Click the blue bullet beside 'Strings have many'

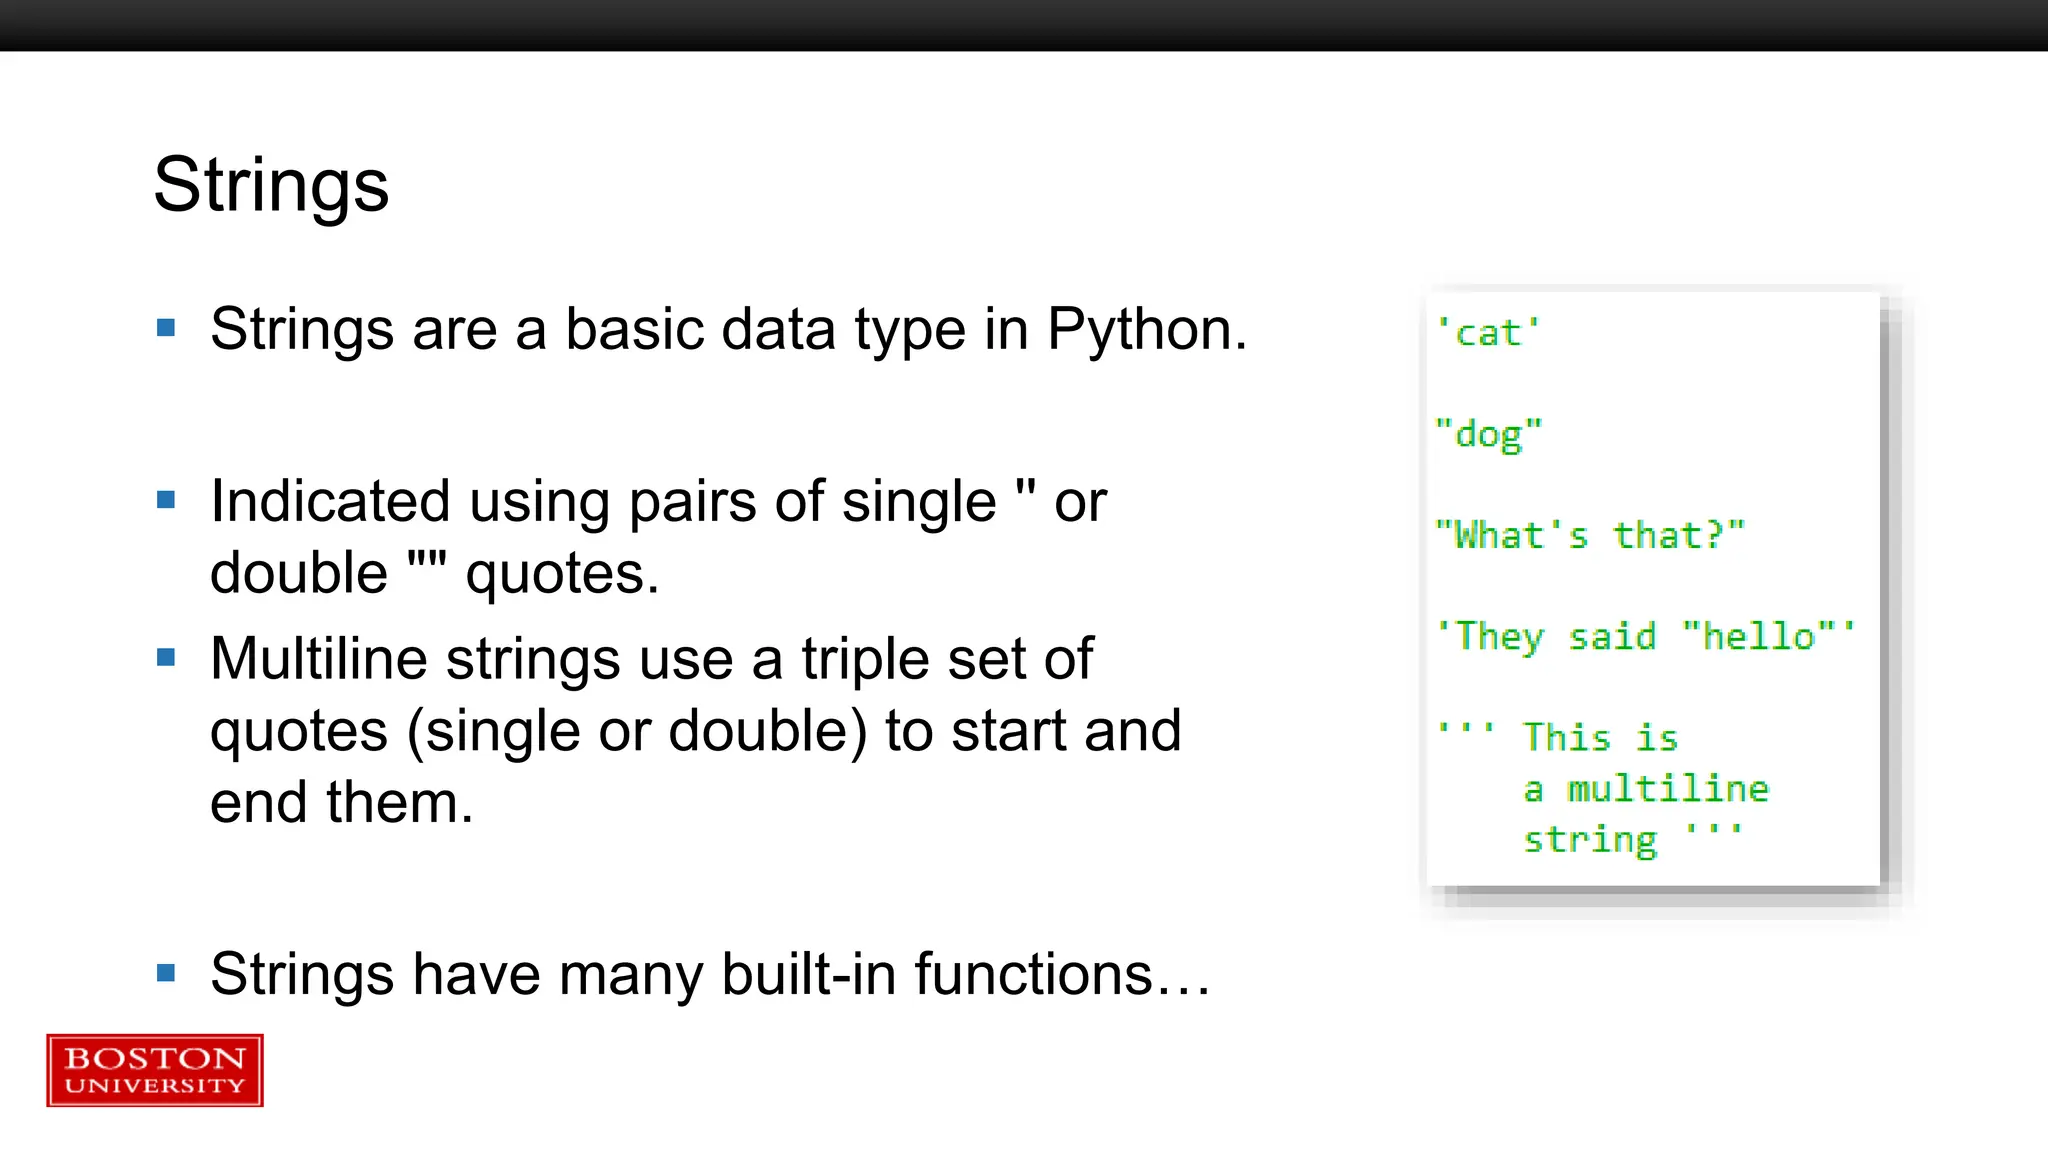tap(166, 973)
